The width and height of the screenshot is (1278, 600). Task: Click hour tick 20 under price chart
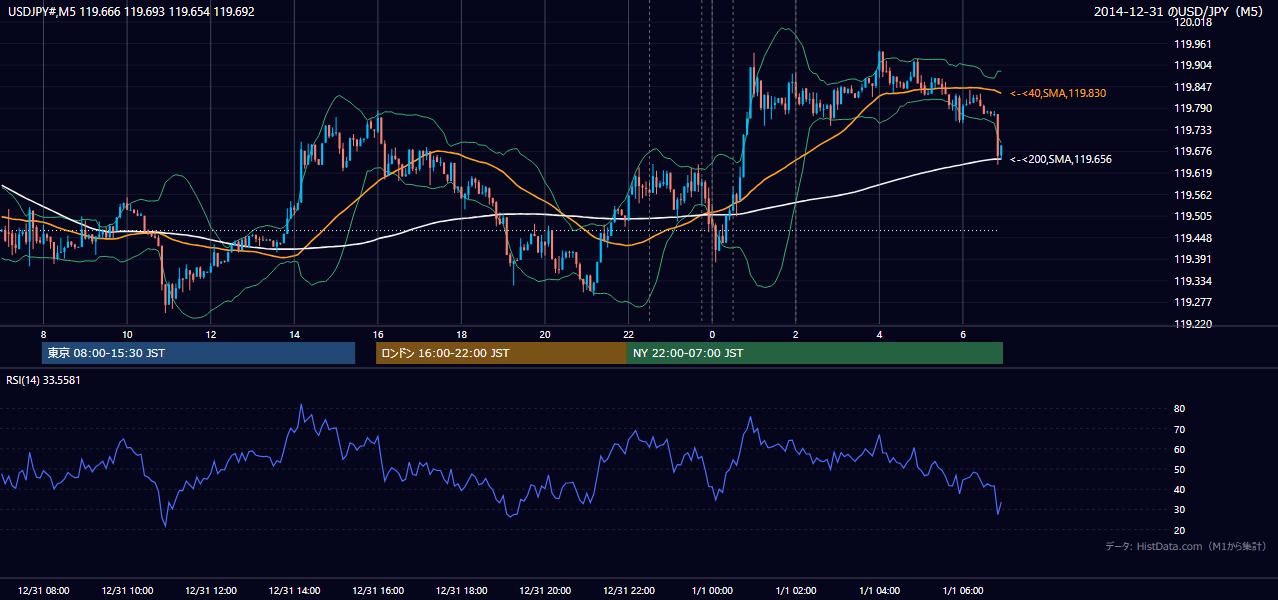544,333
